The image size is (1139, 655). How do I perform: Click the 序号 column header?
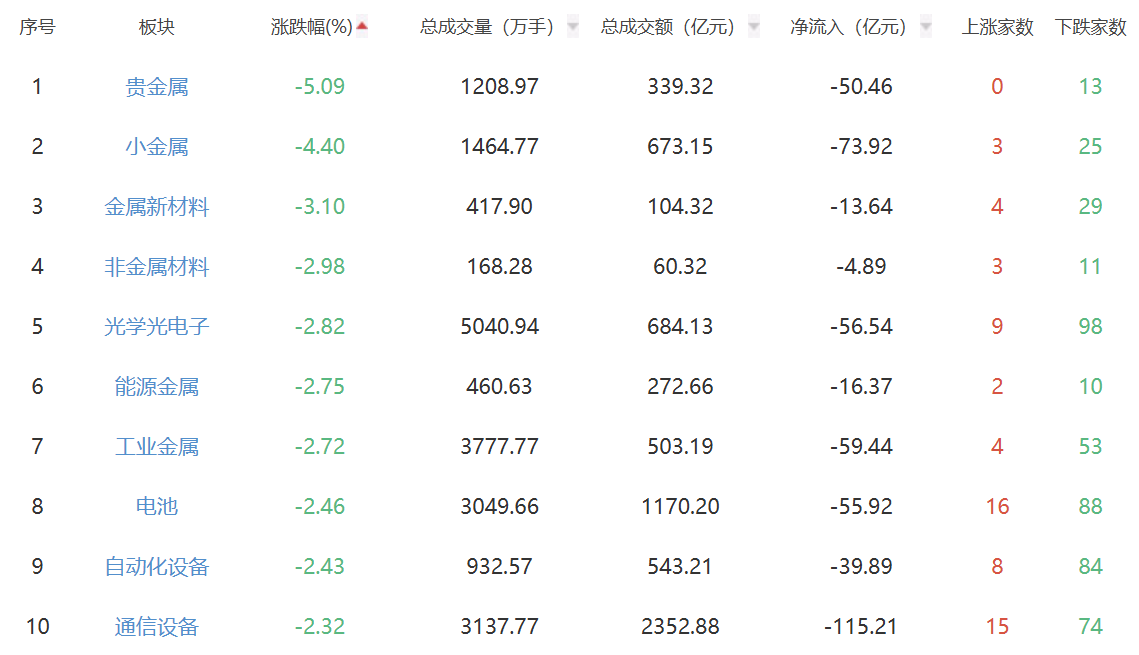point(36,27)
